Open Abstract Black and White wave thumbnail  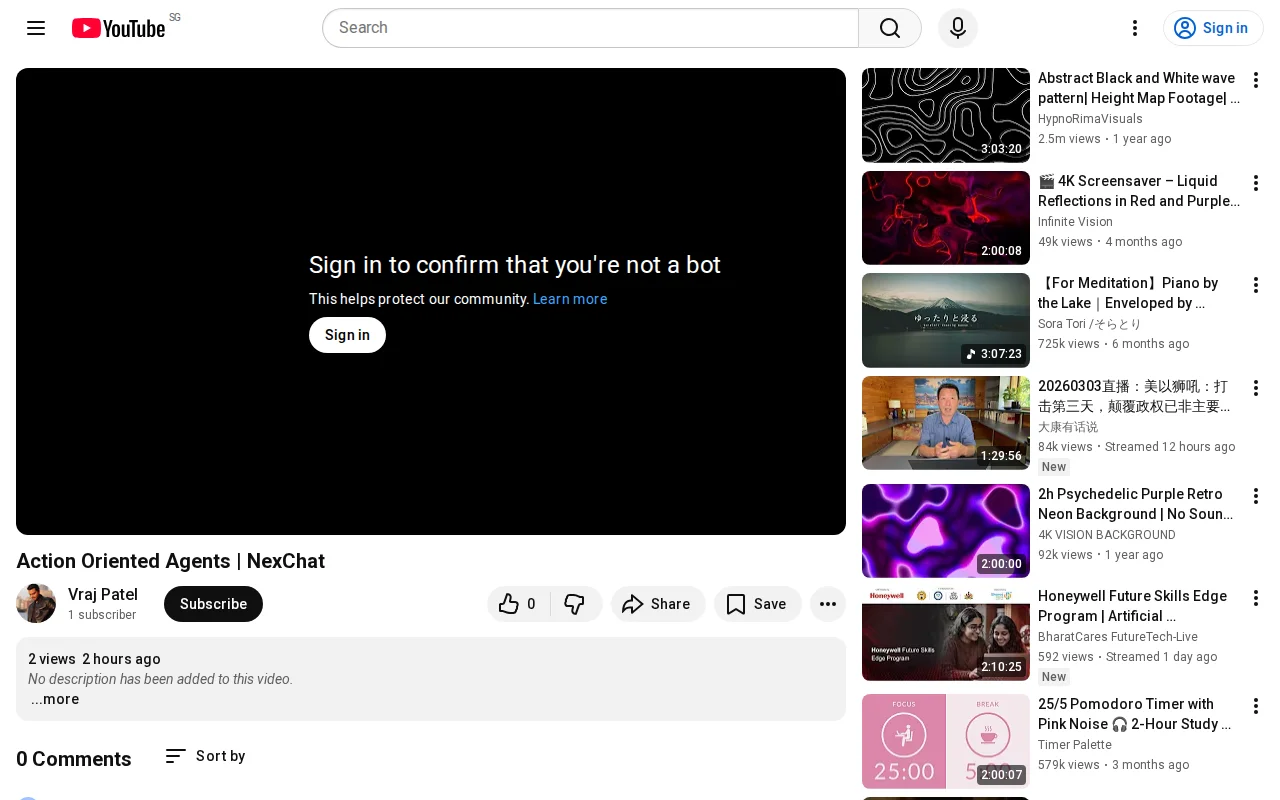pos(946,115)
